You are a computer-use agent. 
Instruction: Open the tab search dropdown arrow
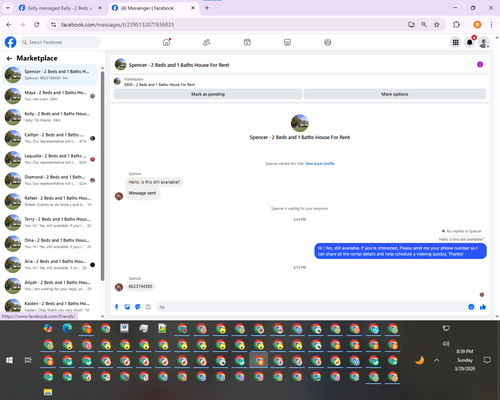[8, 8]
